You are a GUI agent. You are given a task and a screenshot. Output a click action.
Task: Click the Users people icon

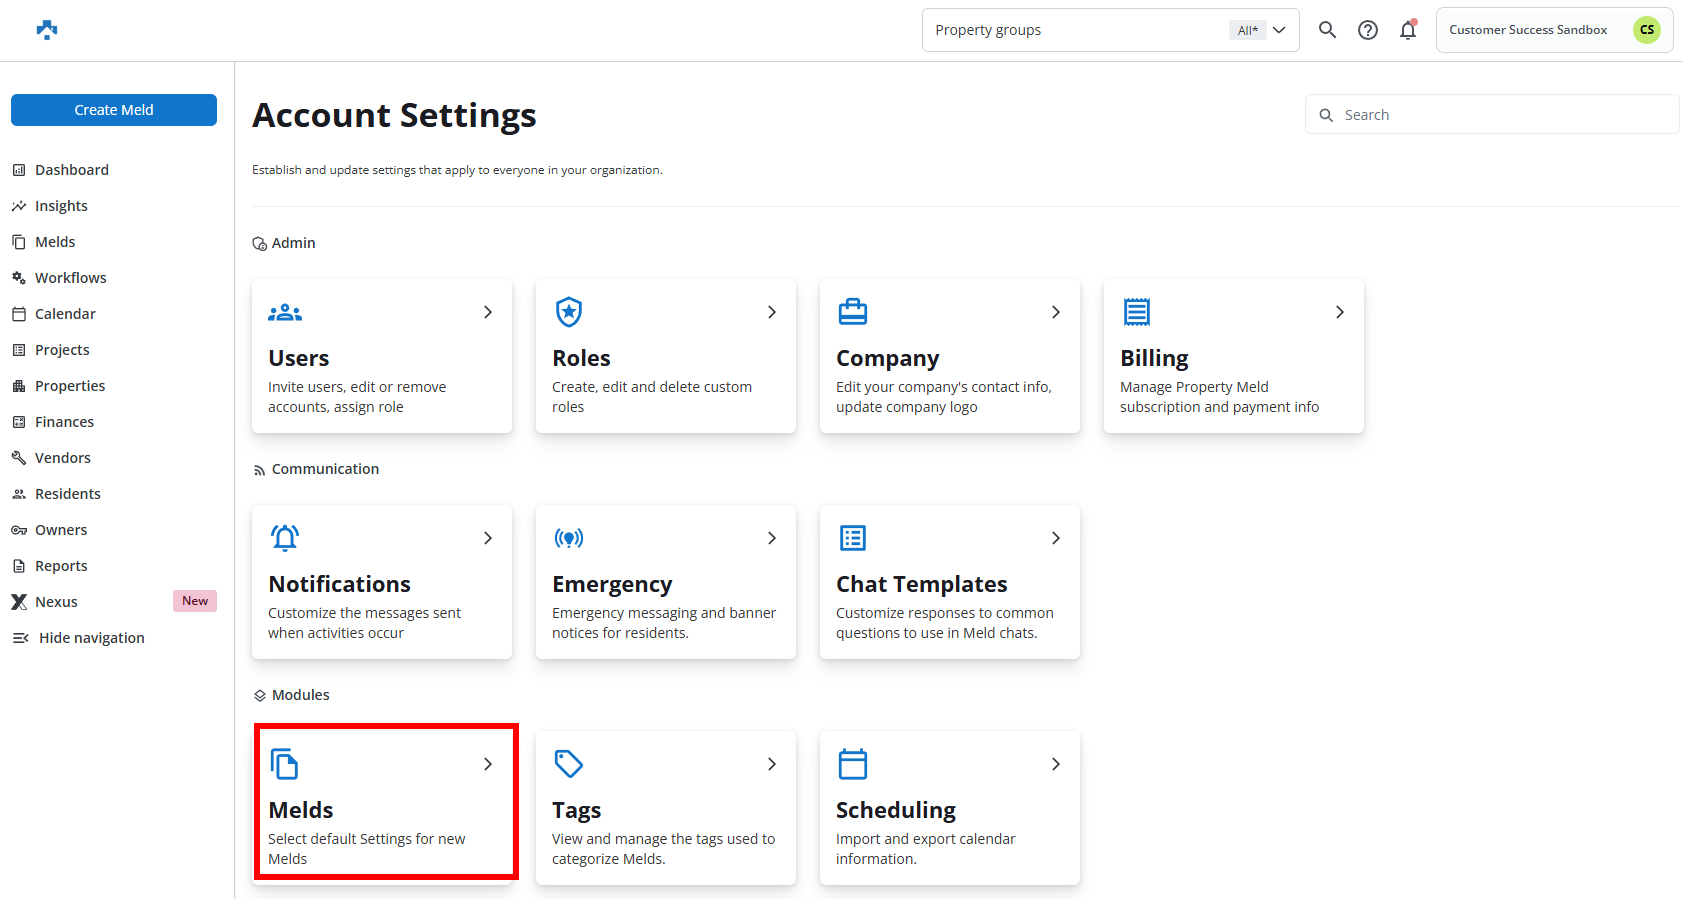pyautogui.click(x=285, y=313)
